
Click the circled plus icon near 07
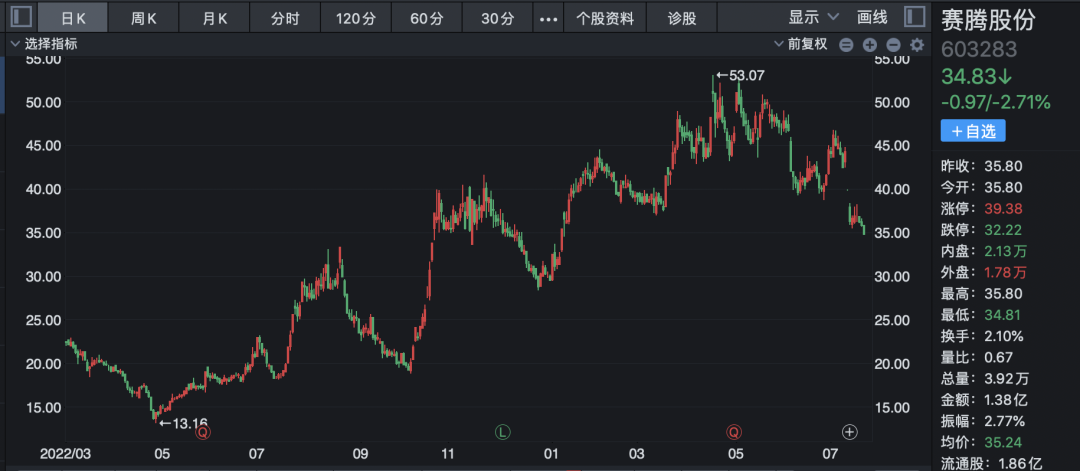pos(850,432)
